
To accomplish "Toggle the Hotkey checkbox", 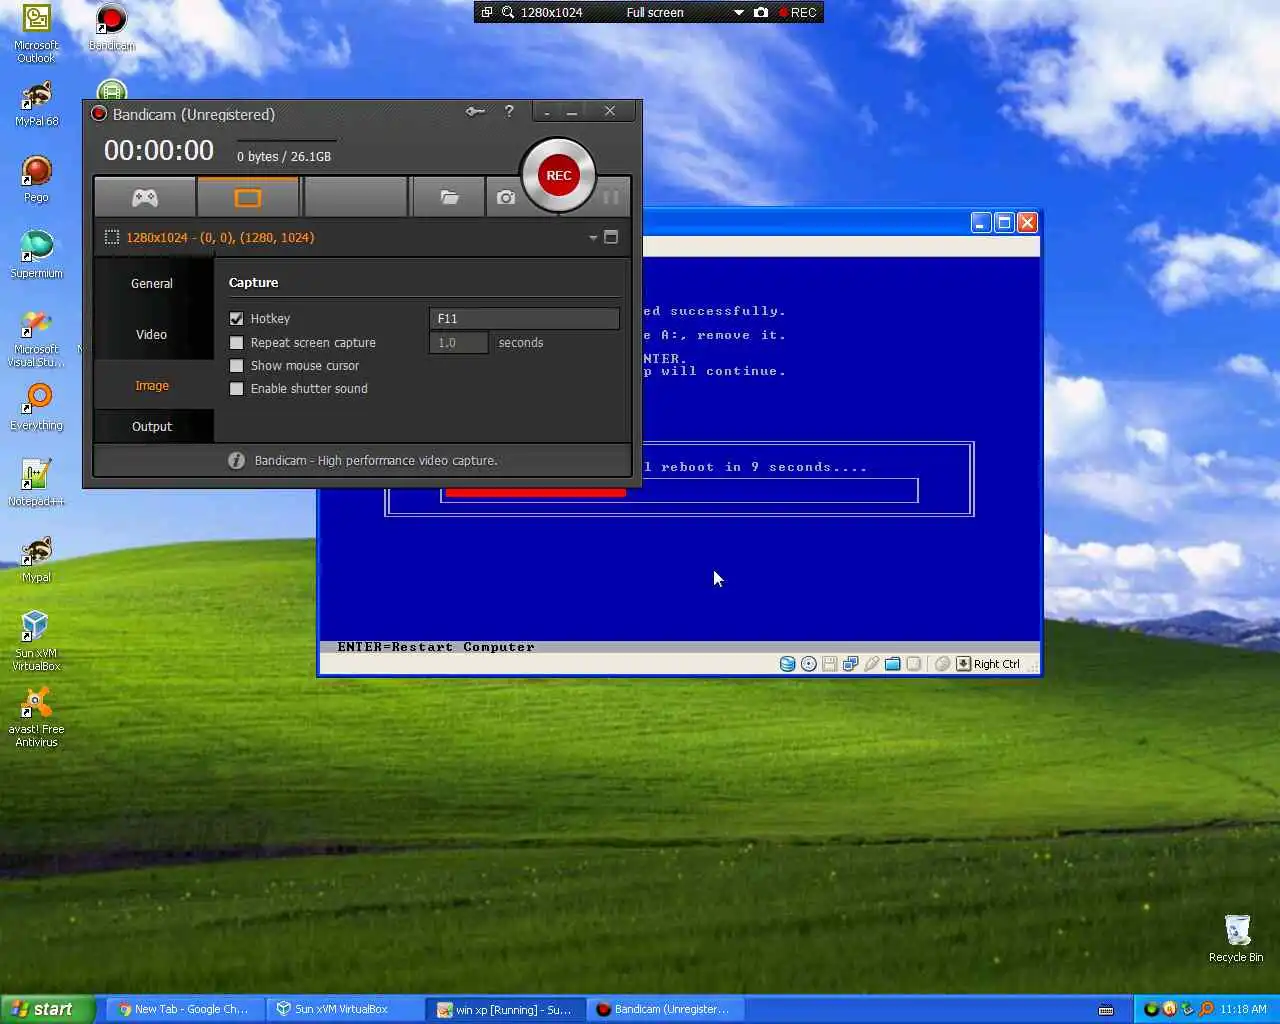I will (237, 319).
